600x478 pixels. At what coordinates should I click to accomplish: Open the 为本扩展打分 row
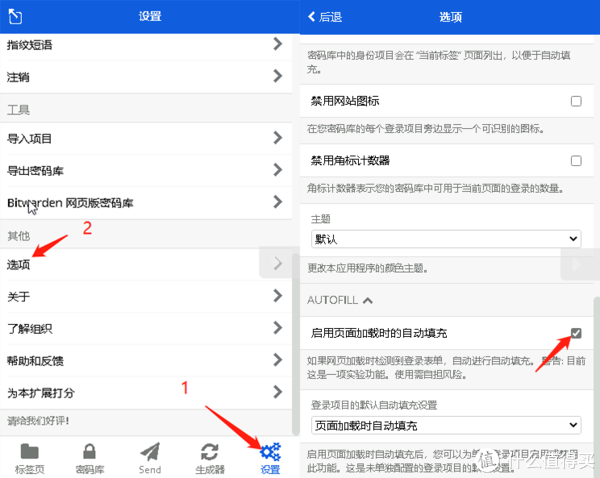click(146, 393)
